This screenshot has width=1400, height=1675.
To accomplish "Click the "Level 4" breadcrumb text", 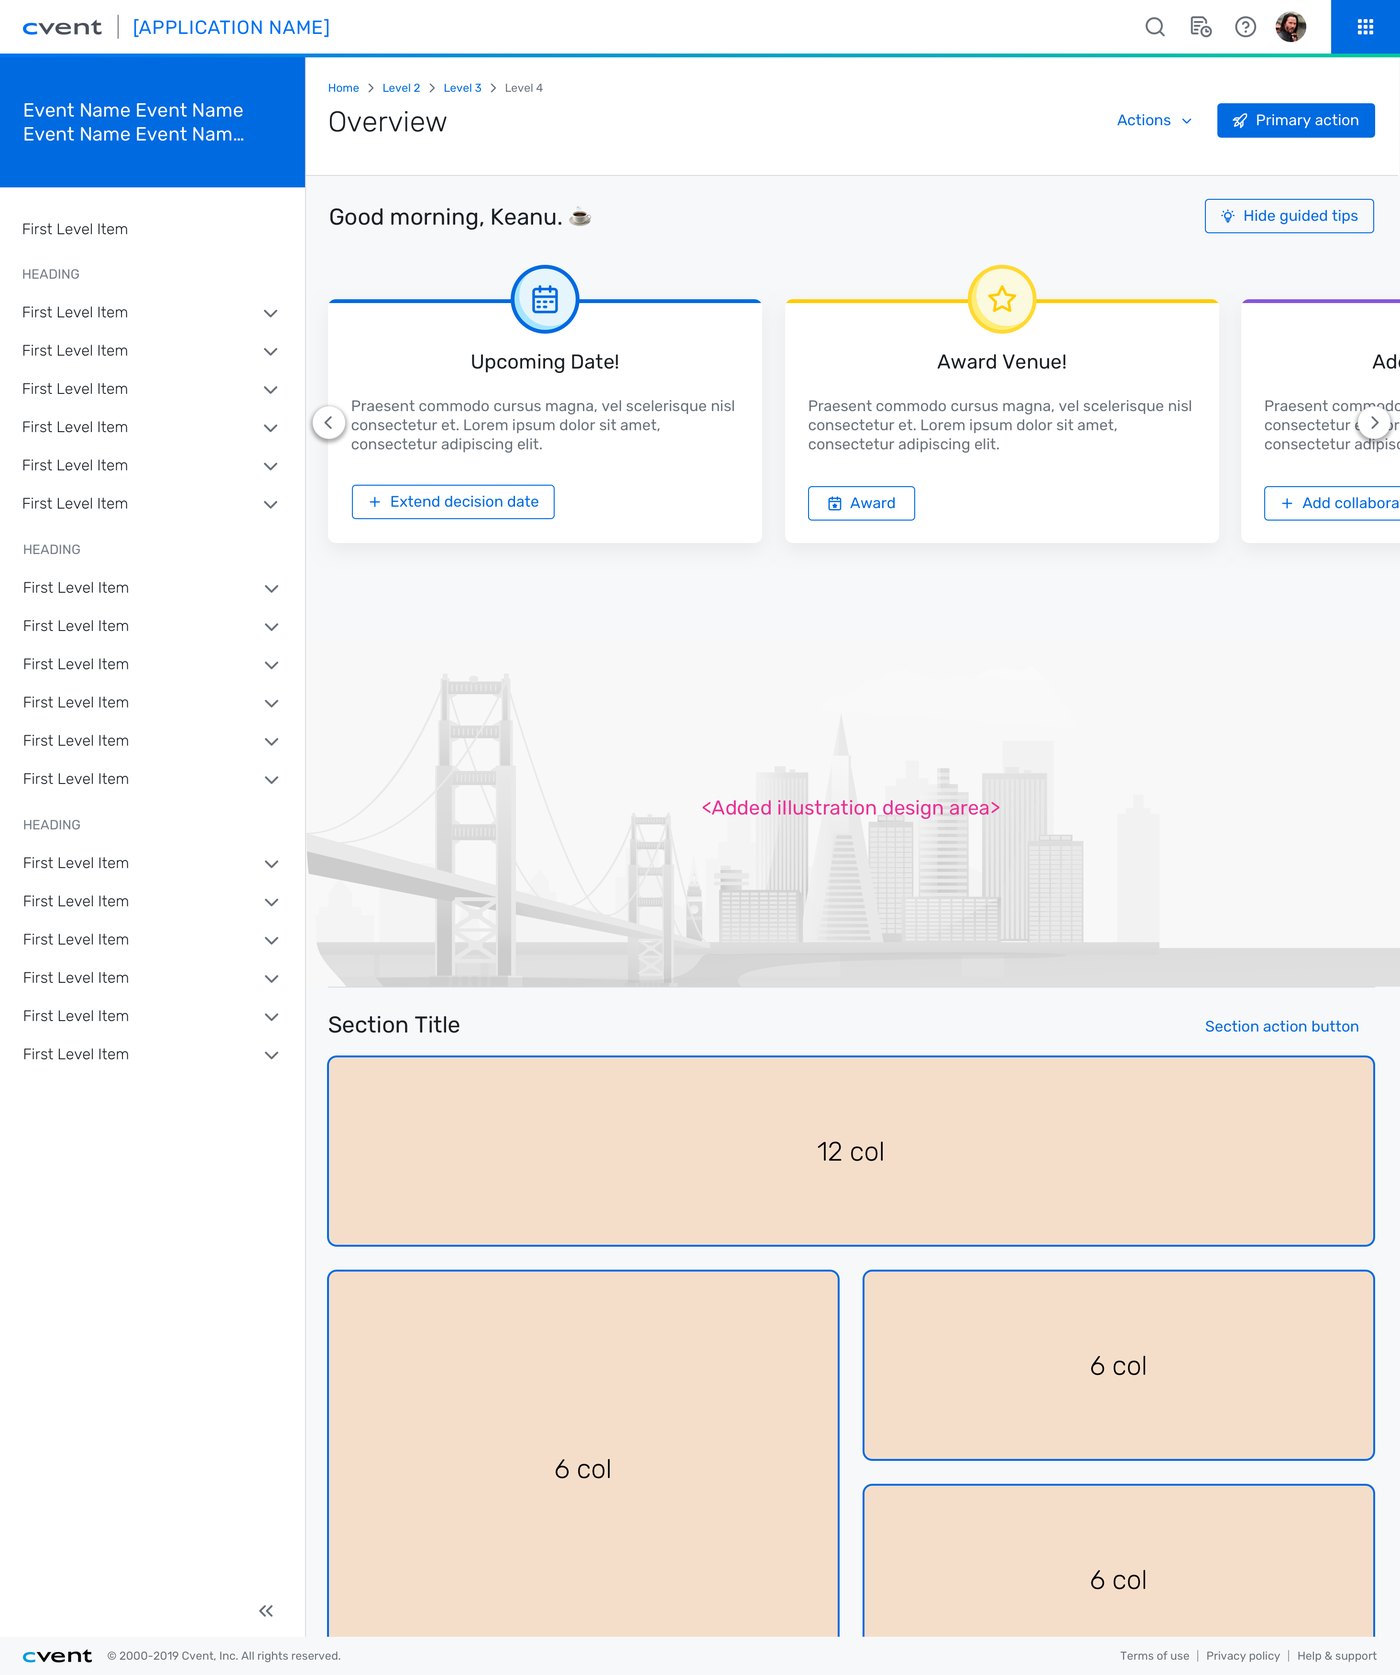I will tap(524, 88).
